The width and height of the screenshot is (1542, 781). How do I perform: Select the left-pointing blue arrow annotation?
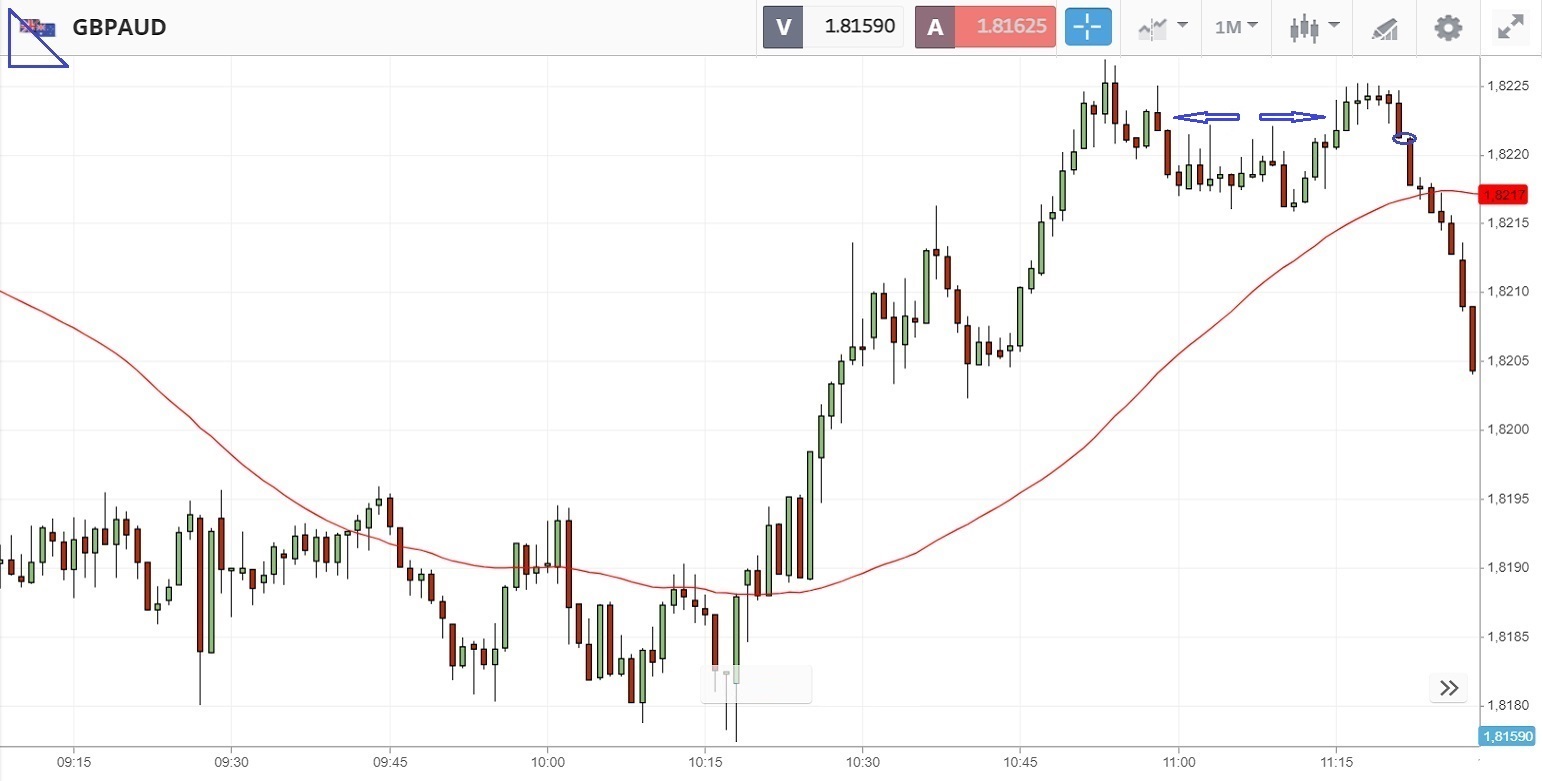click(1206, 117)
